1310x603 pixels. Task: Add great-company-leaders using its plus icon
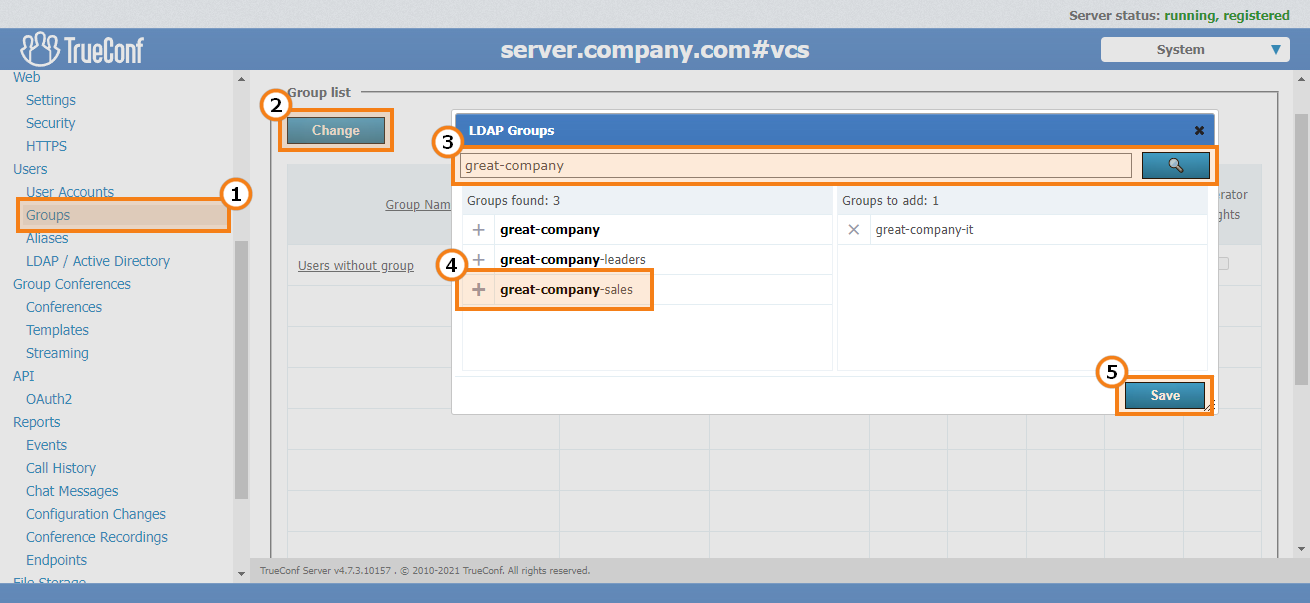[x=478, y=259]
